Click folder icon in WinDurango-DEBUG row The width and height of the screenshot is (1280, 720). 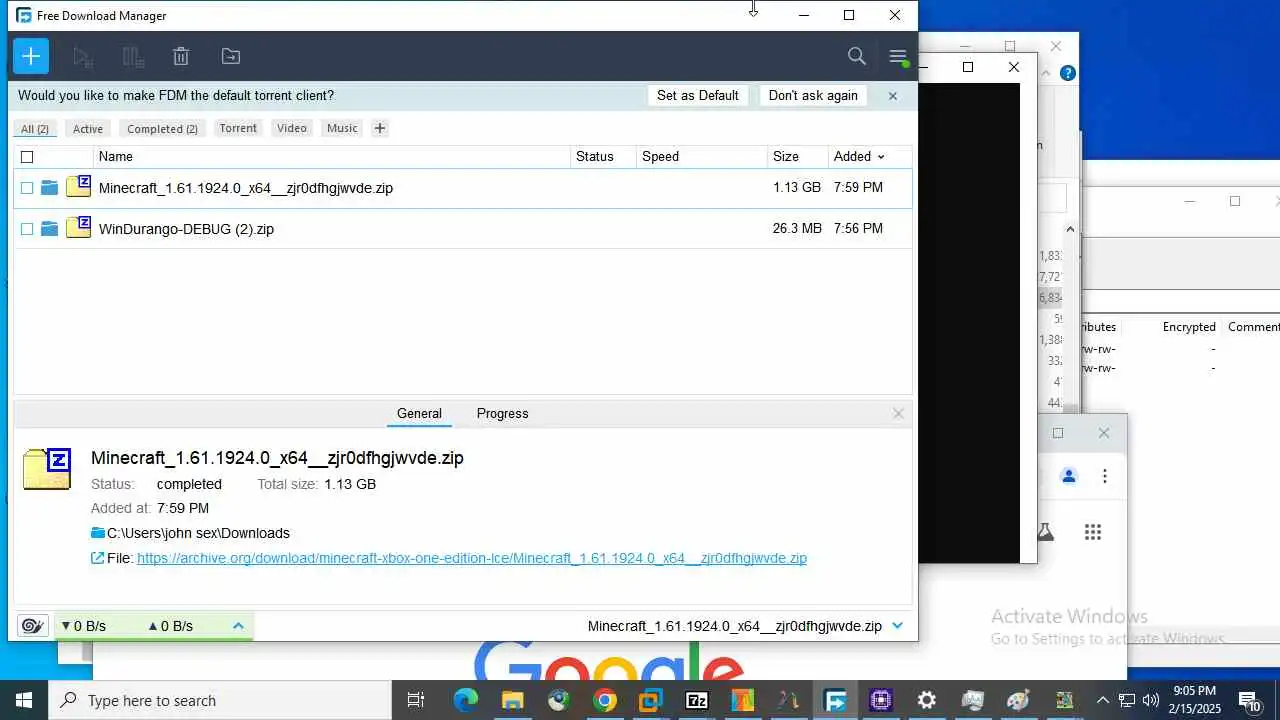49,229
